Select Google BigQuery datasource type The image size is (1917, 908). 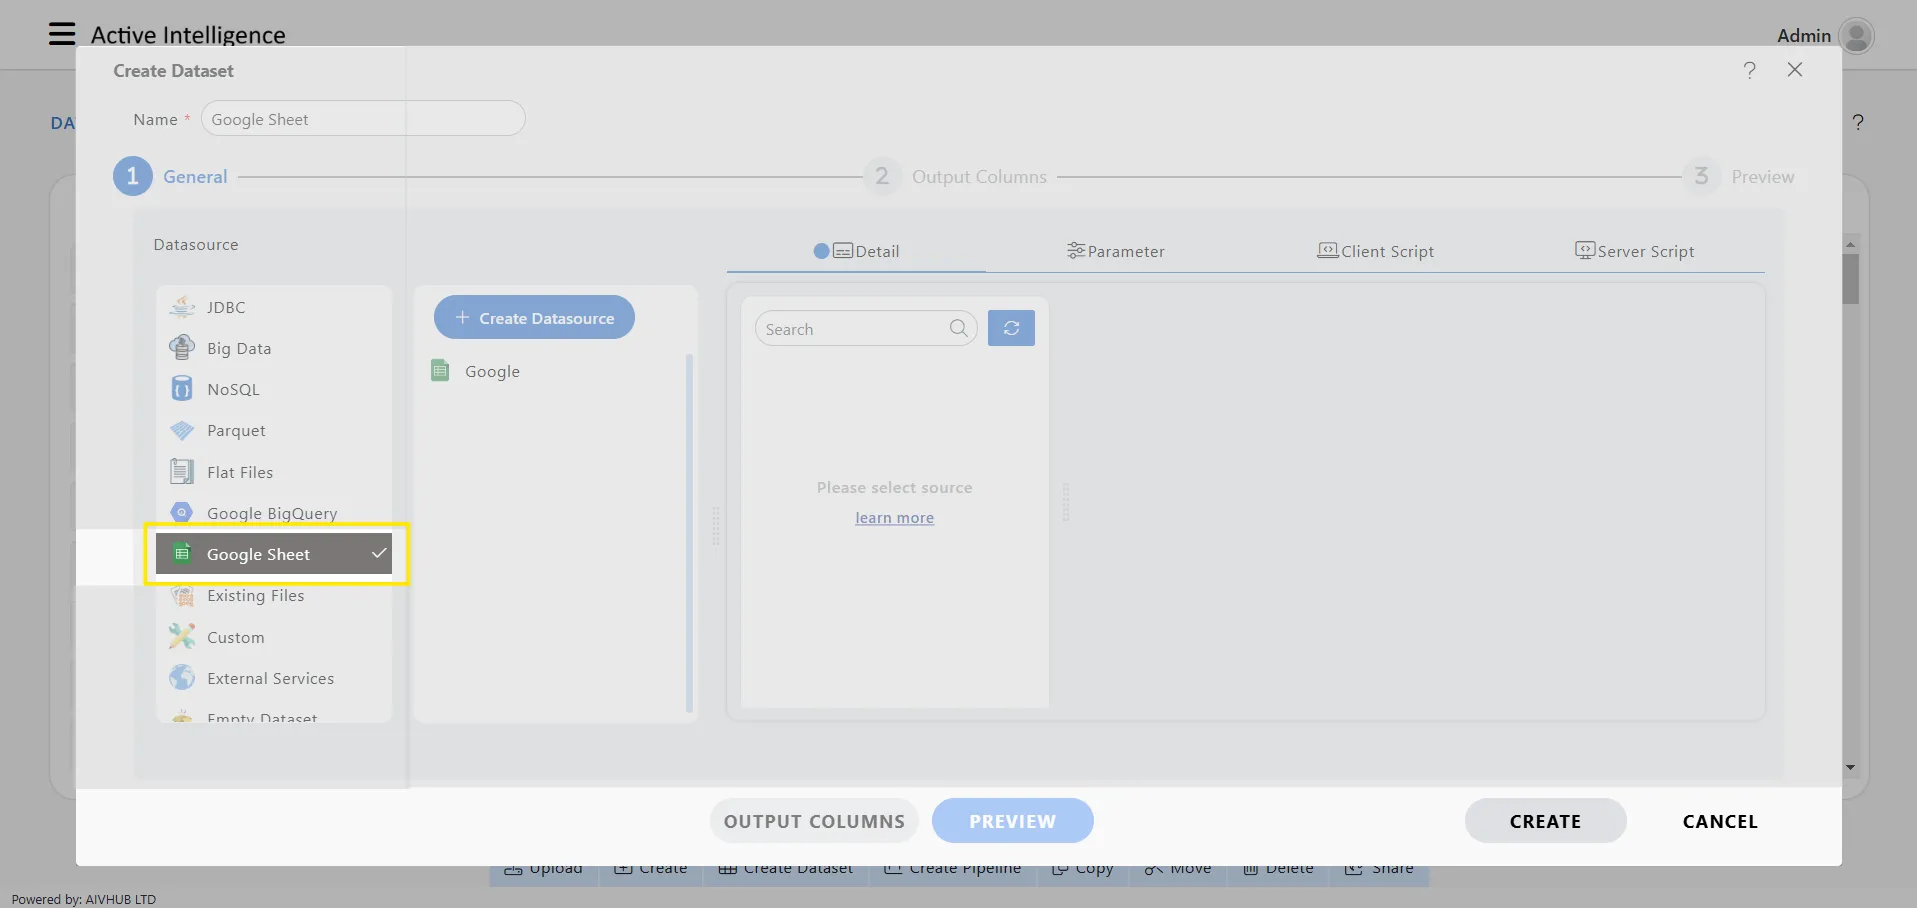click(x=274, y=513)
